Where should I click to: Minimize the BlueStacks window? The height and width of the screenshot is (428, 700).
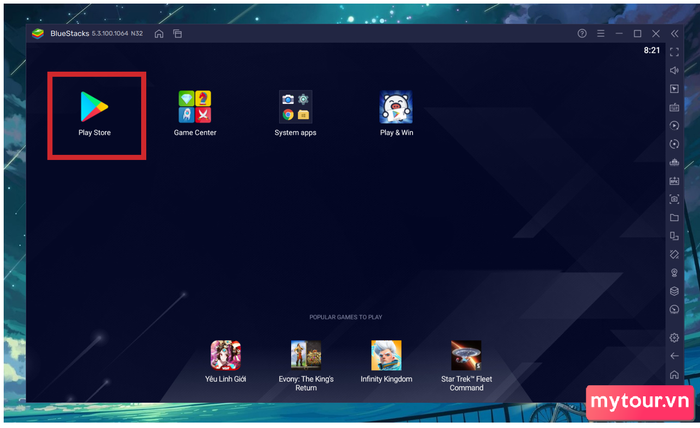(x=619, y=33)
